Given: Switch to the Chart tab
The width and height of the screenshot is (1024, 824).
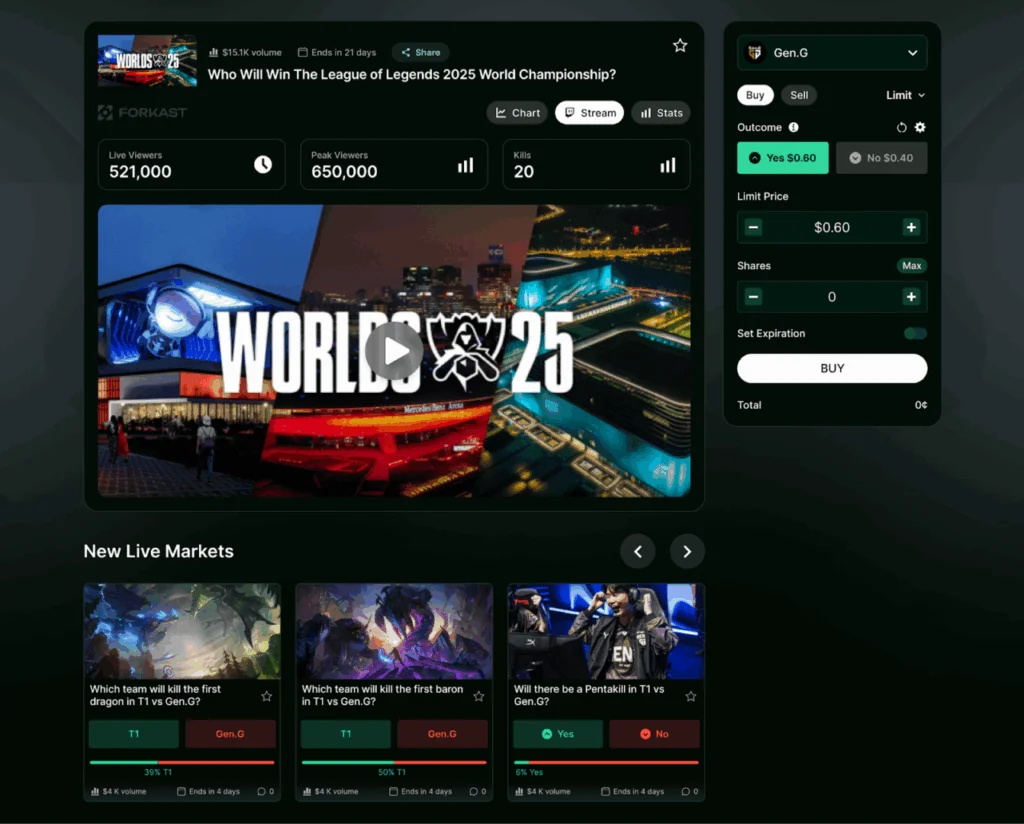Looking at the screenshot, I should [517, 113].
